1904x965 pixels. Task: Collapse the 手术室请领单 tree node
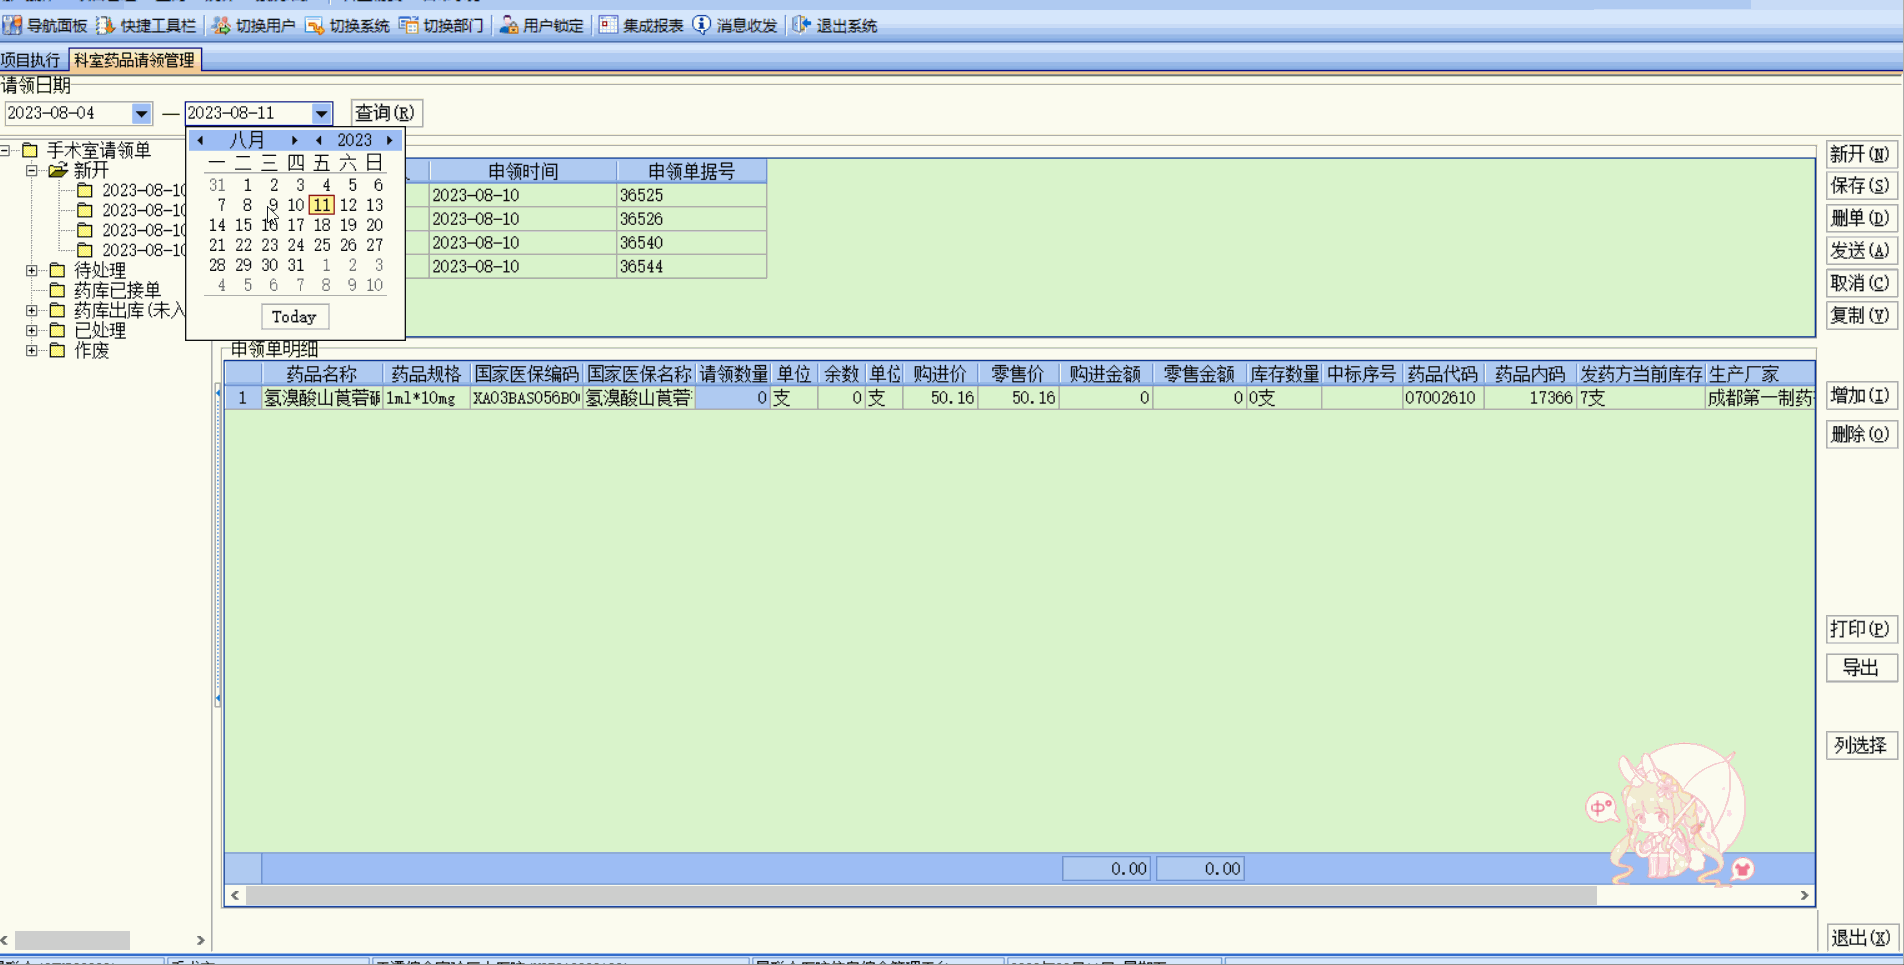pos(5,150)
